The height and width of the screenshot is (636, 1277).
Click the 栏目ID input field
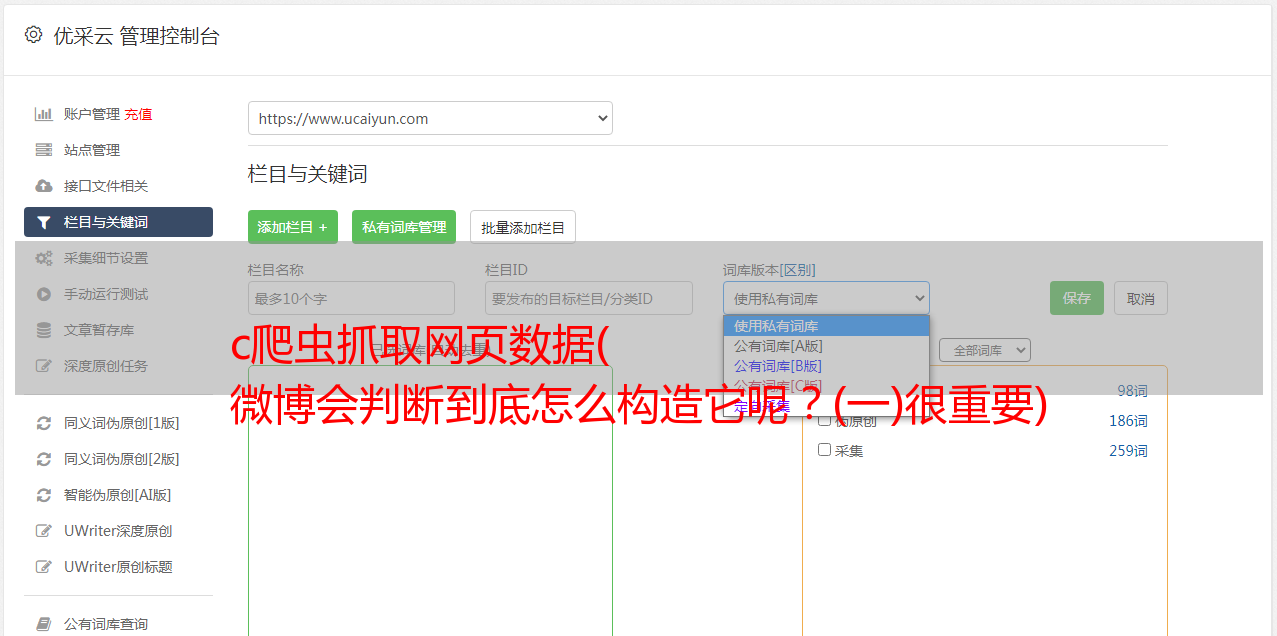click(589, 298)
